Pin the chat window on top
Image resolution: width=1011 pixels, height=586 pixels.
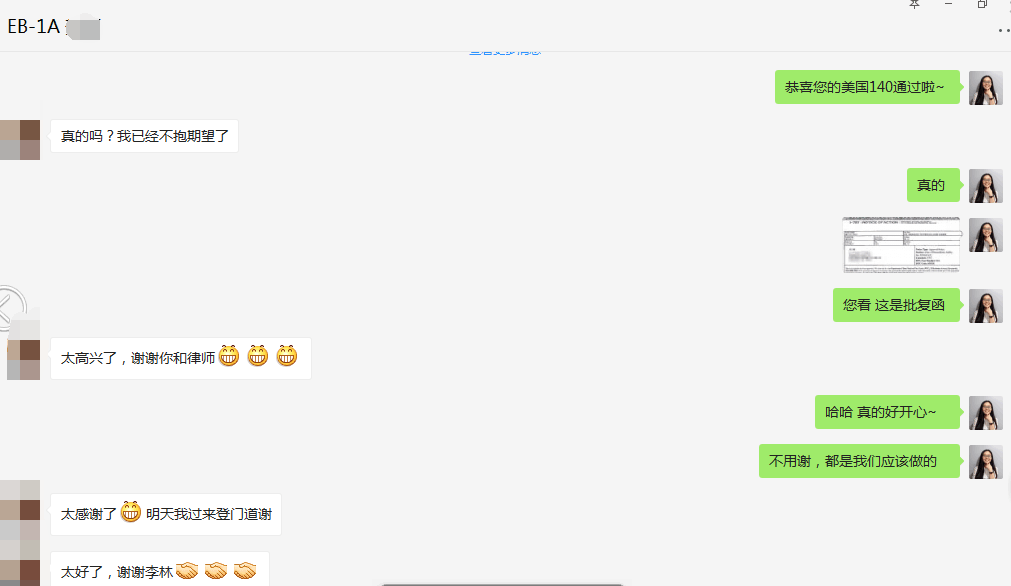914,5
